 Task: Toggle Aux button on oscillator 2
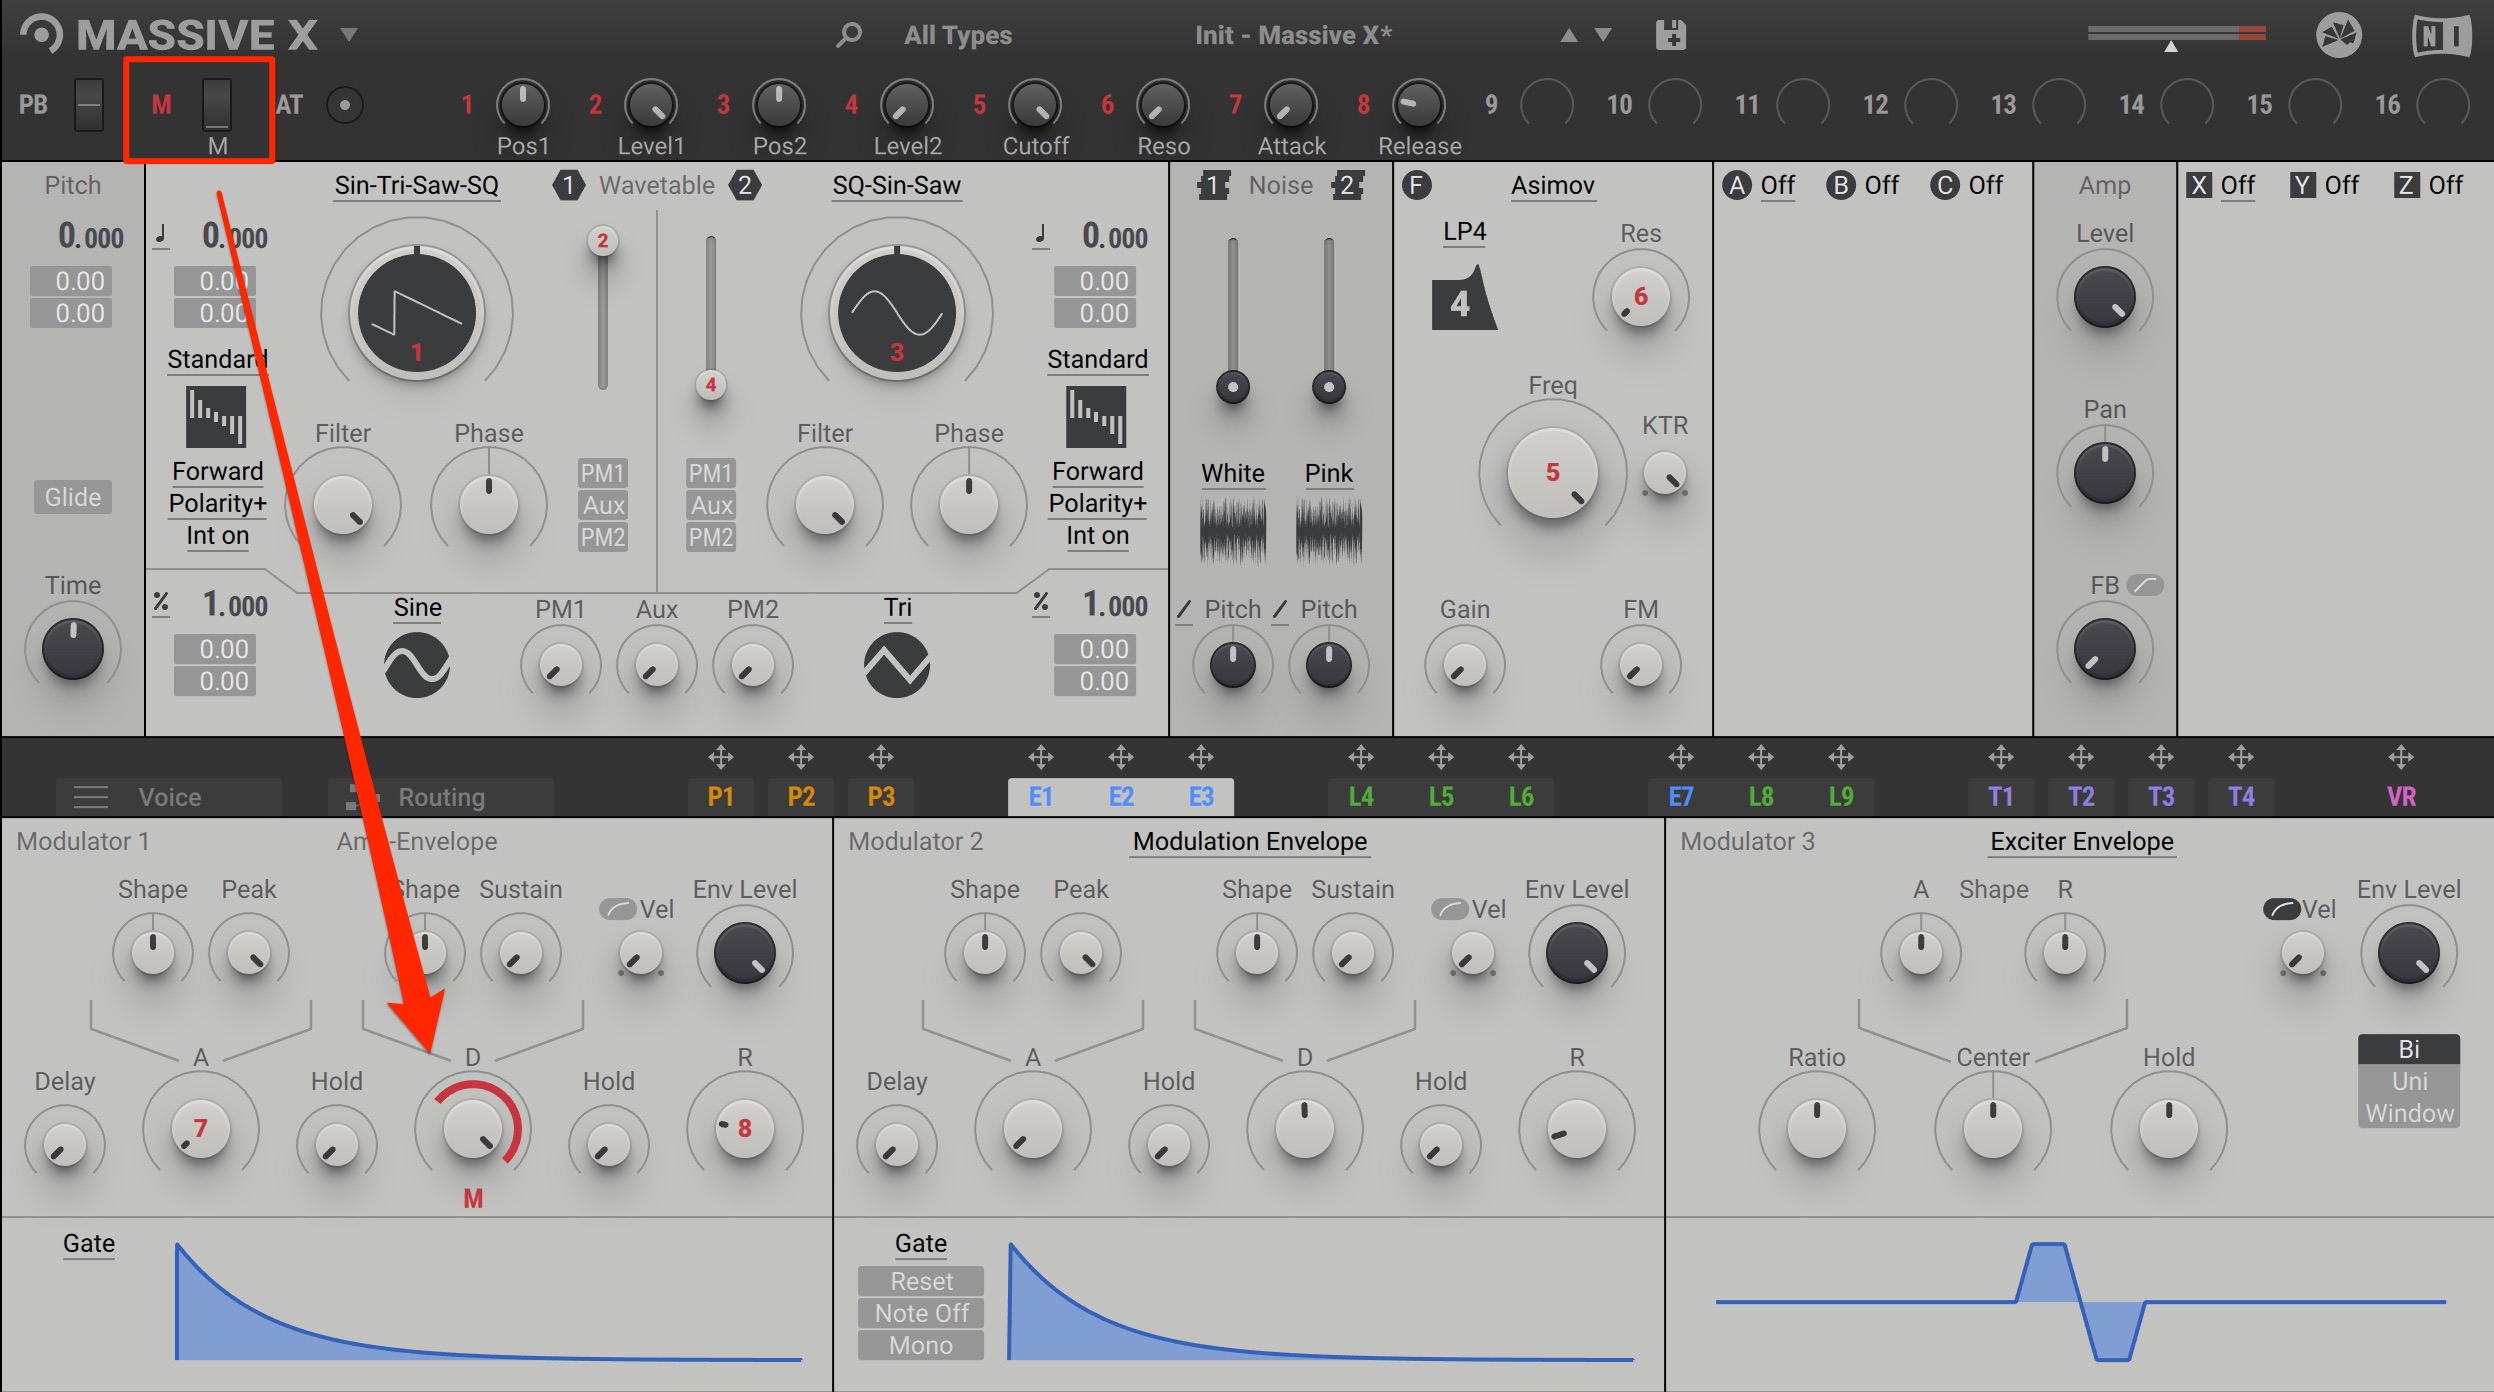[x=711, y=505]
